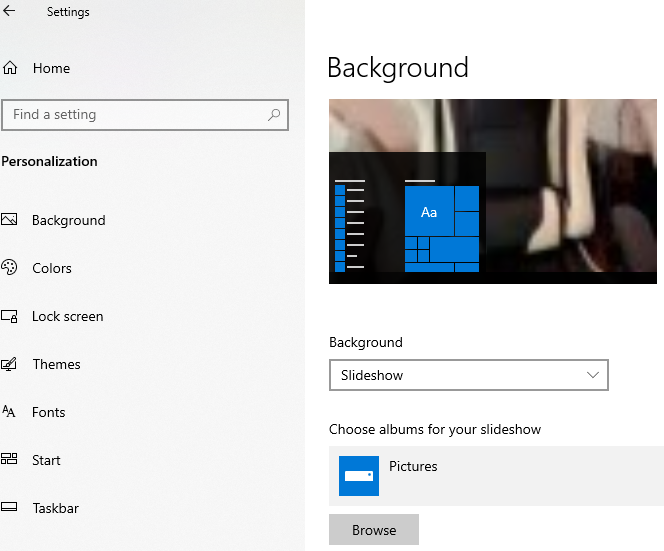The width and height of the screenshot is (664, 551).
Task: Open the Colors settings section
Action: point(52,268)
